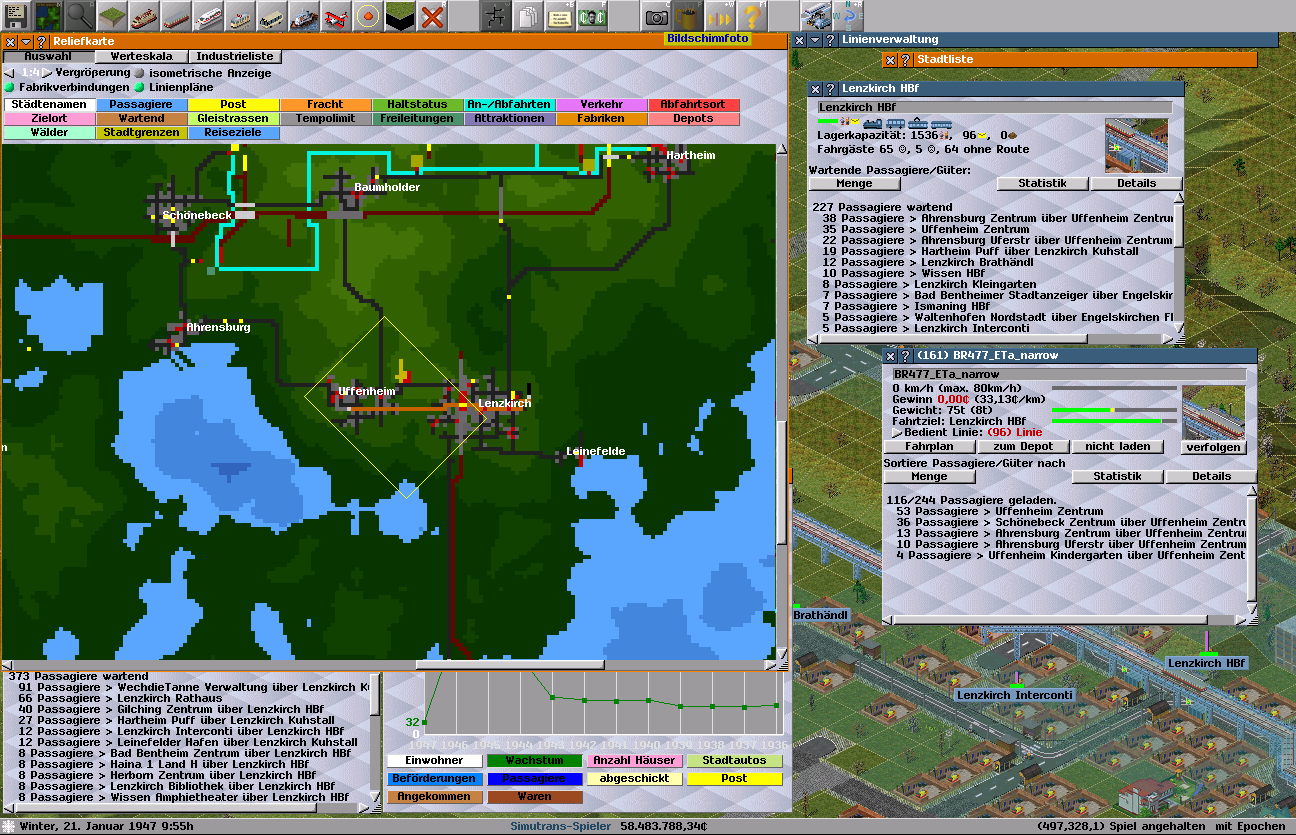
Task: Click the camera screenshot icon
Action: coord(656,16)
